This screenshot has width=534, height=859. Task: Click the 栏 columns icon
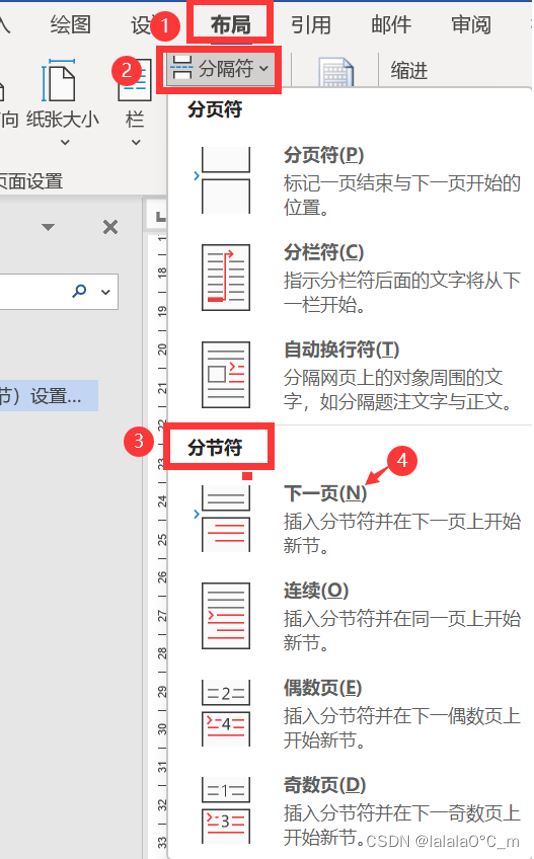135,81
